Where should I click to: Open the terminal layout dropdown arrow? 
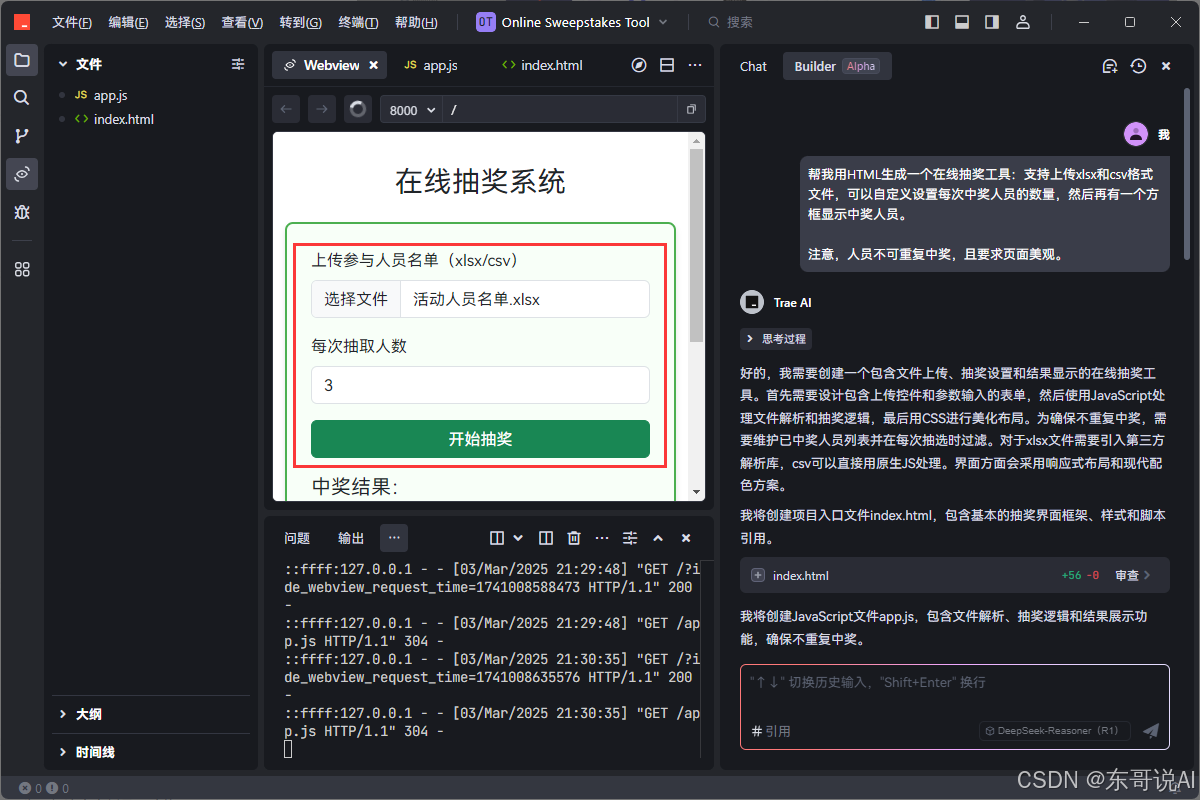pos(518,538)
